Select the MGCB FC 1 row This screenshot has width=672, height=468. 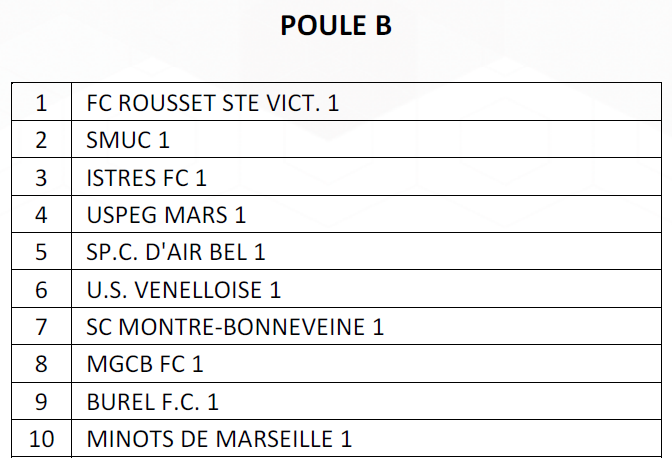pyautogui.click(x=336, y=364)
